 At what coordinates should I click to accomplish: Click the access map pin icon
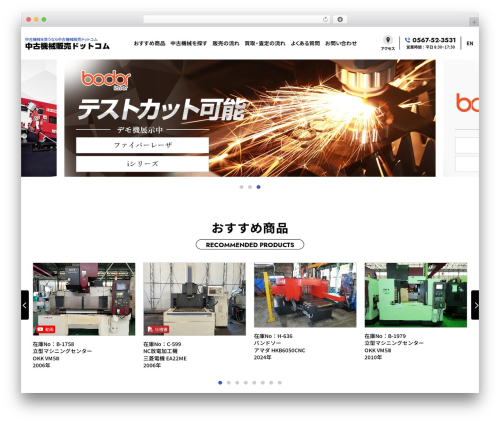tap(388, 40)
